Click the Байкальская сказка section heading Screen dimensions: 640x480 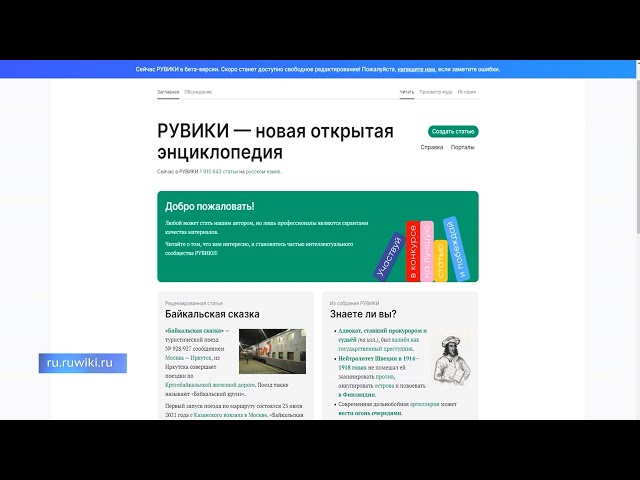212,314
